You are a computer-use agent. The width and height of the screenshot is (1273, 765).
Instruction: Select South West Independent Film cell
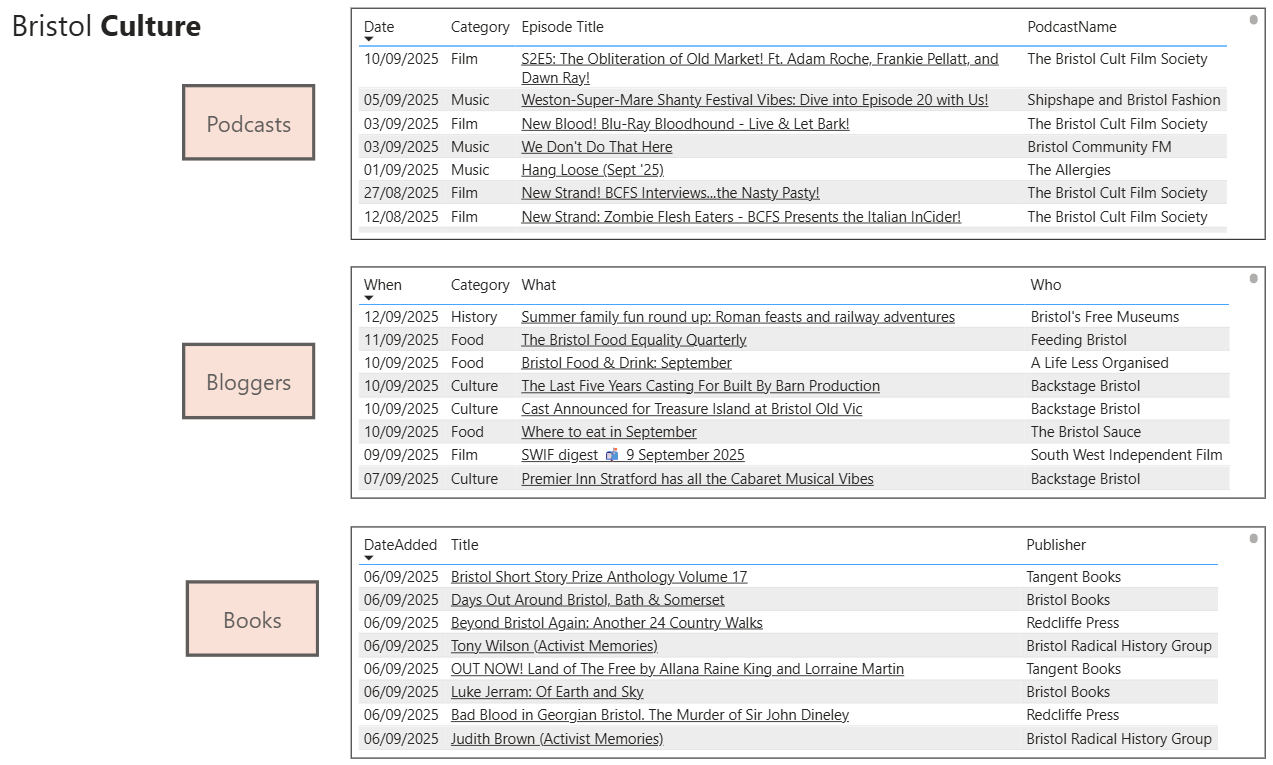tap(1127, 455)
